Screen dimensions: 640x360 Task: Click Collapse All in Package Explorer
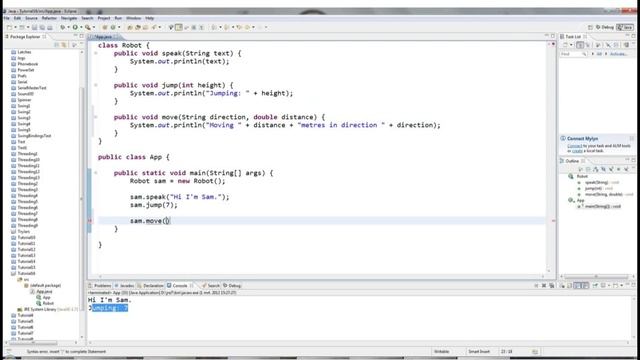tap(57, 44)
